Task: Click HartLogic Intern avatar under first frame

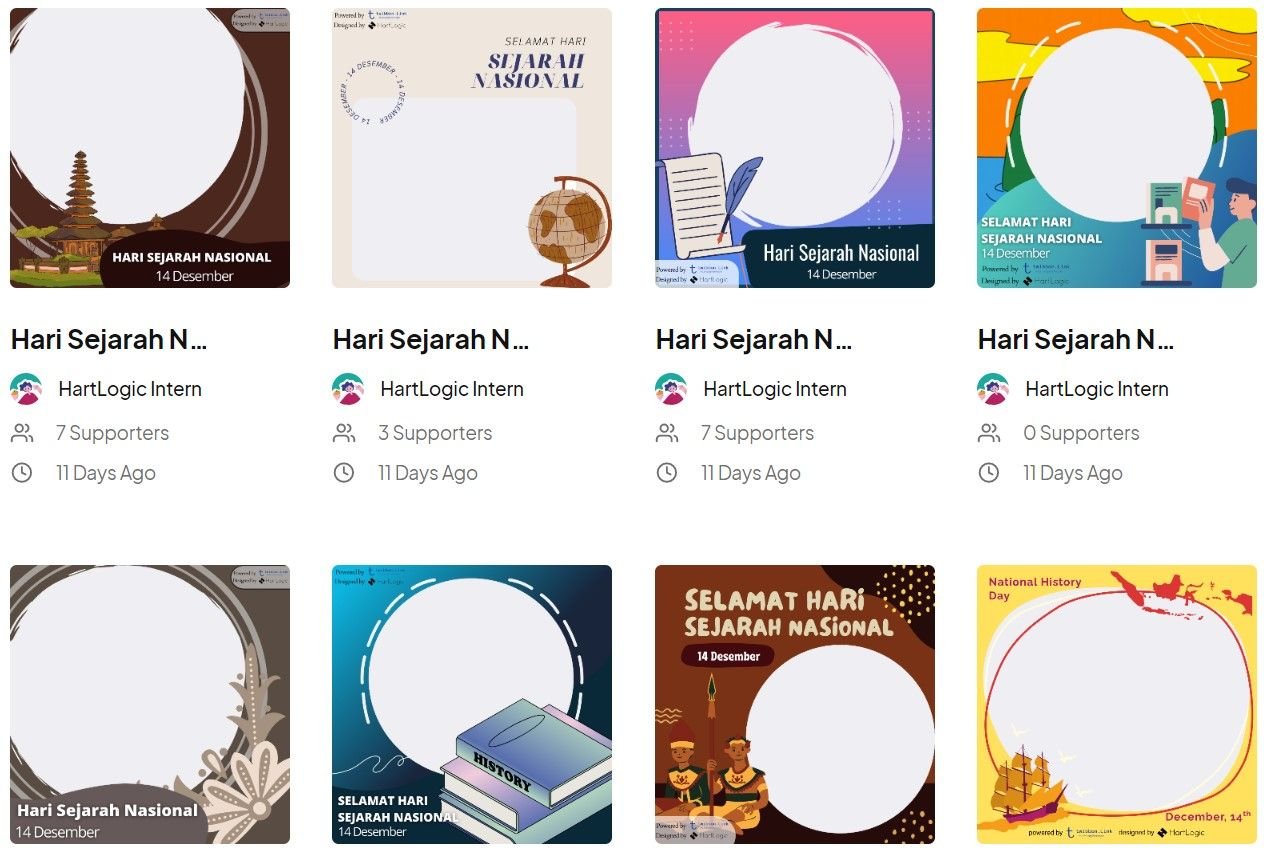Action: [x=26, y=389]
